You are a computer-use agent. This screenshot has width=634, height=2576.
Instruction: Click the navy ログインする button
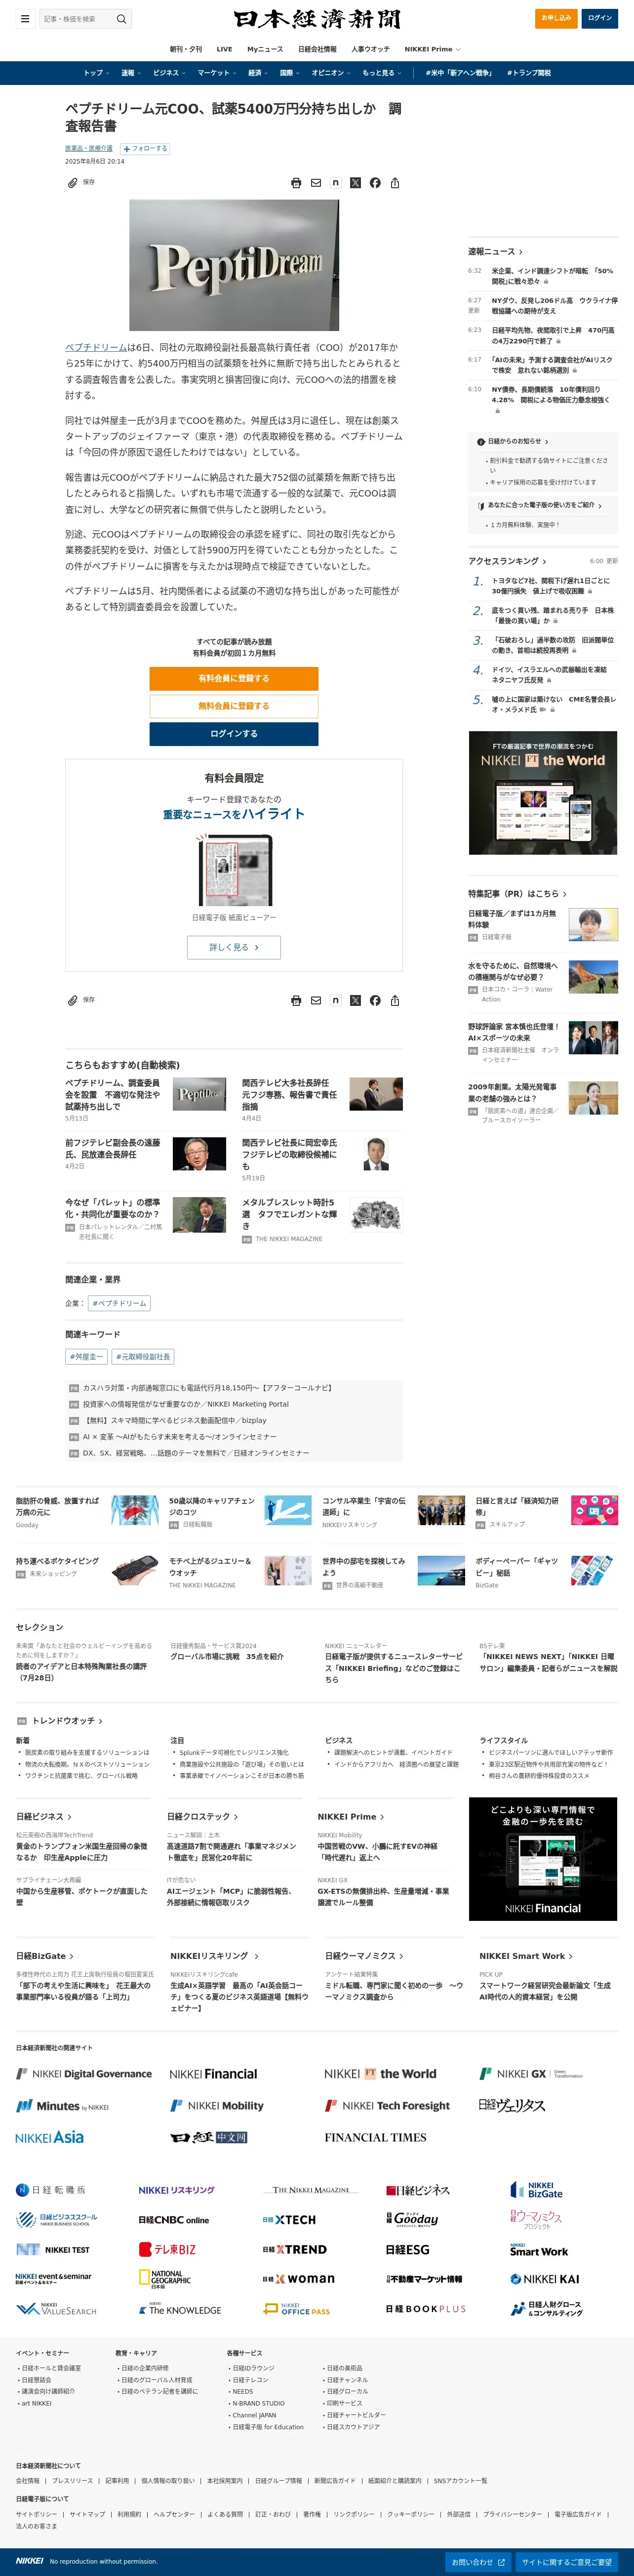[x=234, y=734]
